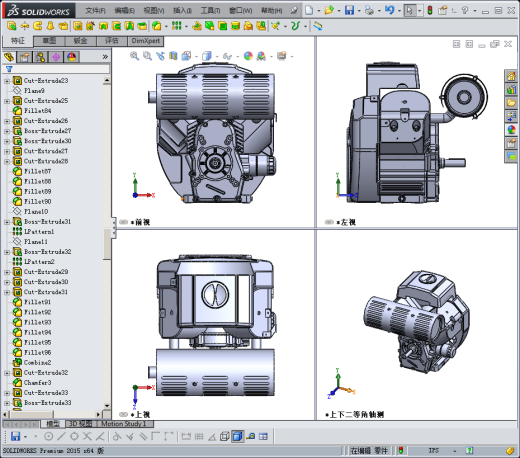The height and width of the screenshot is (458, 520).
Task: Open the DisplayManager color wheel tab
Action: (72, 57)
